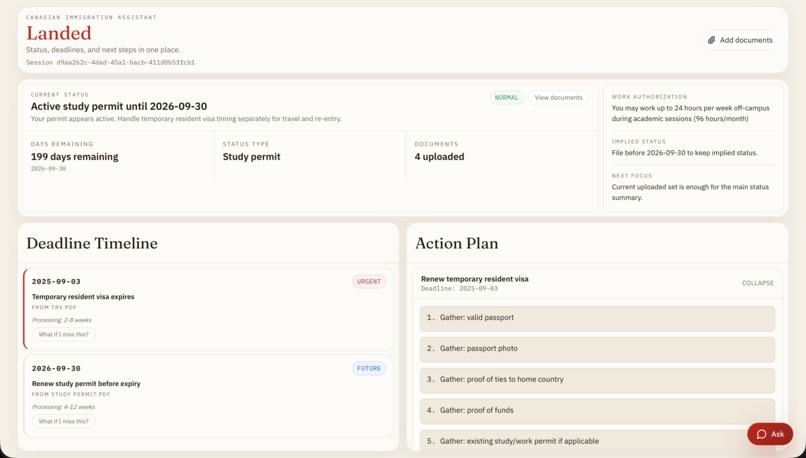Open View documents
This screenshot has height=458, width=806.
558,98
